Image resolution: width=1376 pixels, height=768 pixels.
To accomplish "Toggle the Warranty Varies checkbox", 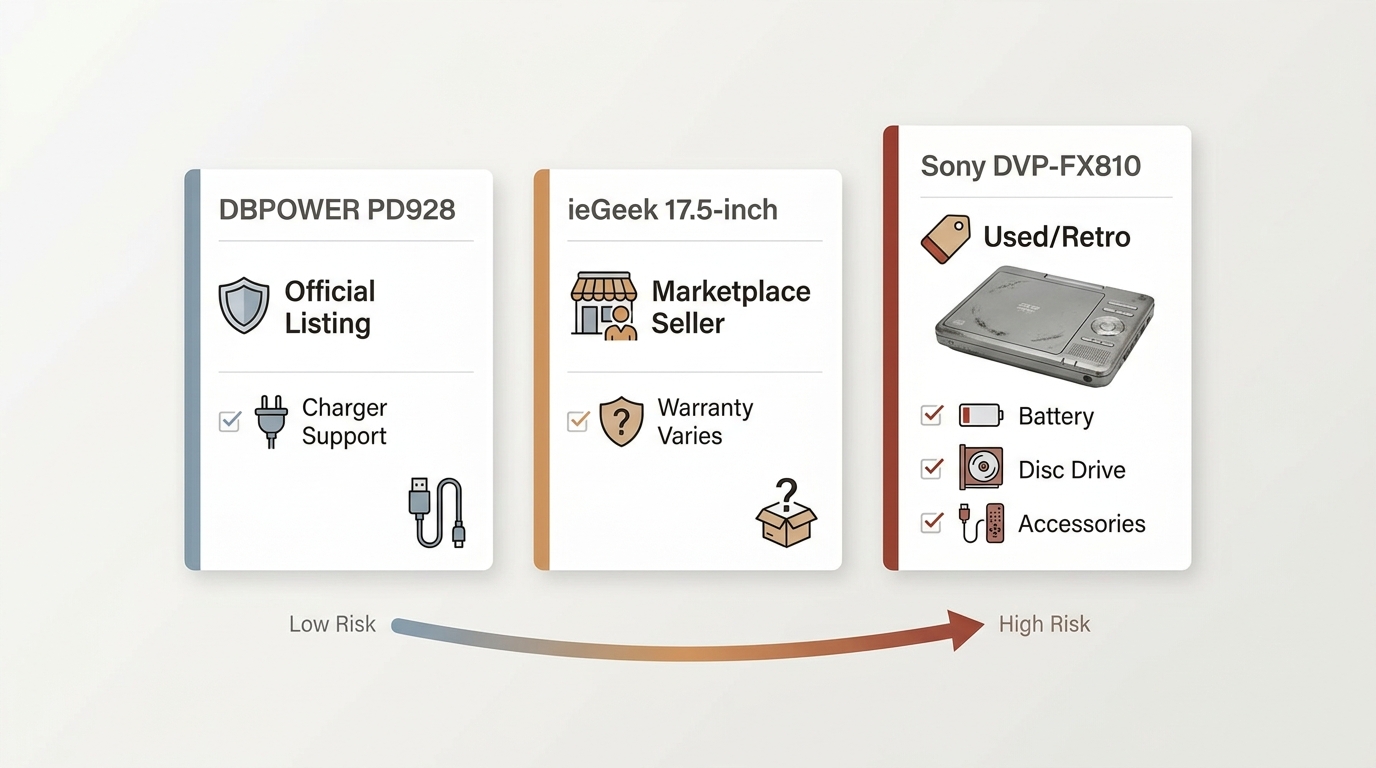I will tap(578, 421).
